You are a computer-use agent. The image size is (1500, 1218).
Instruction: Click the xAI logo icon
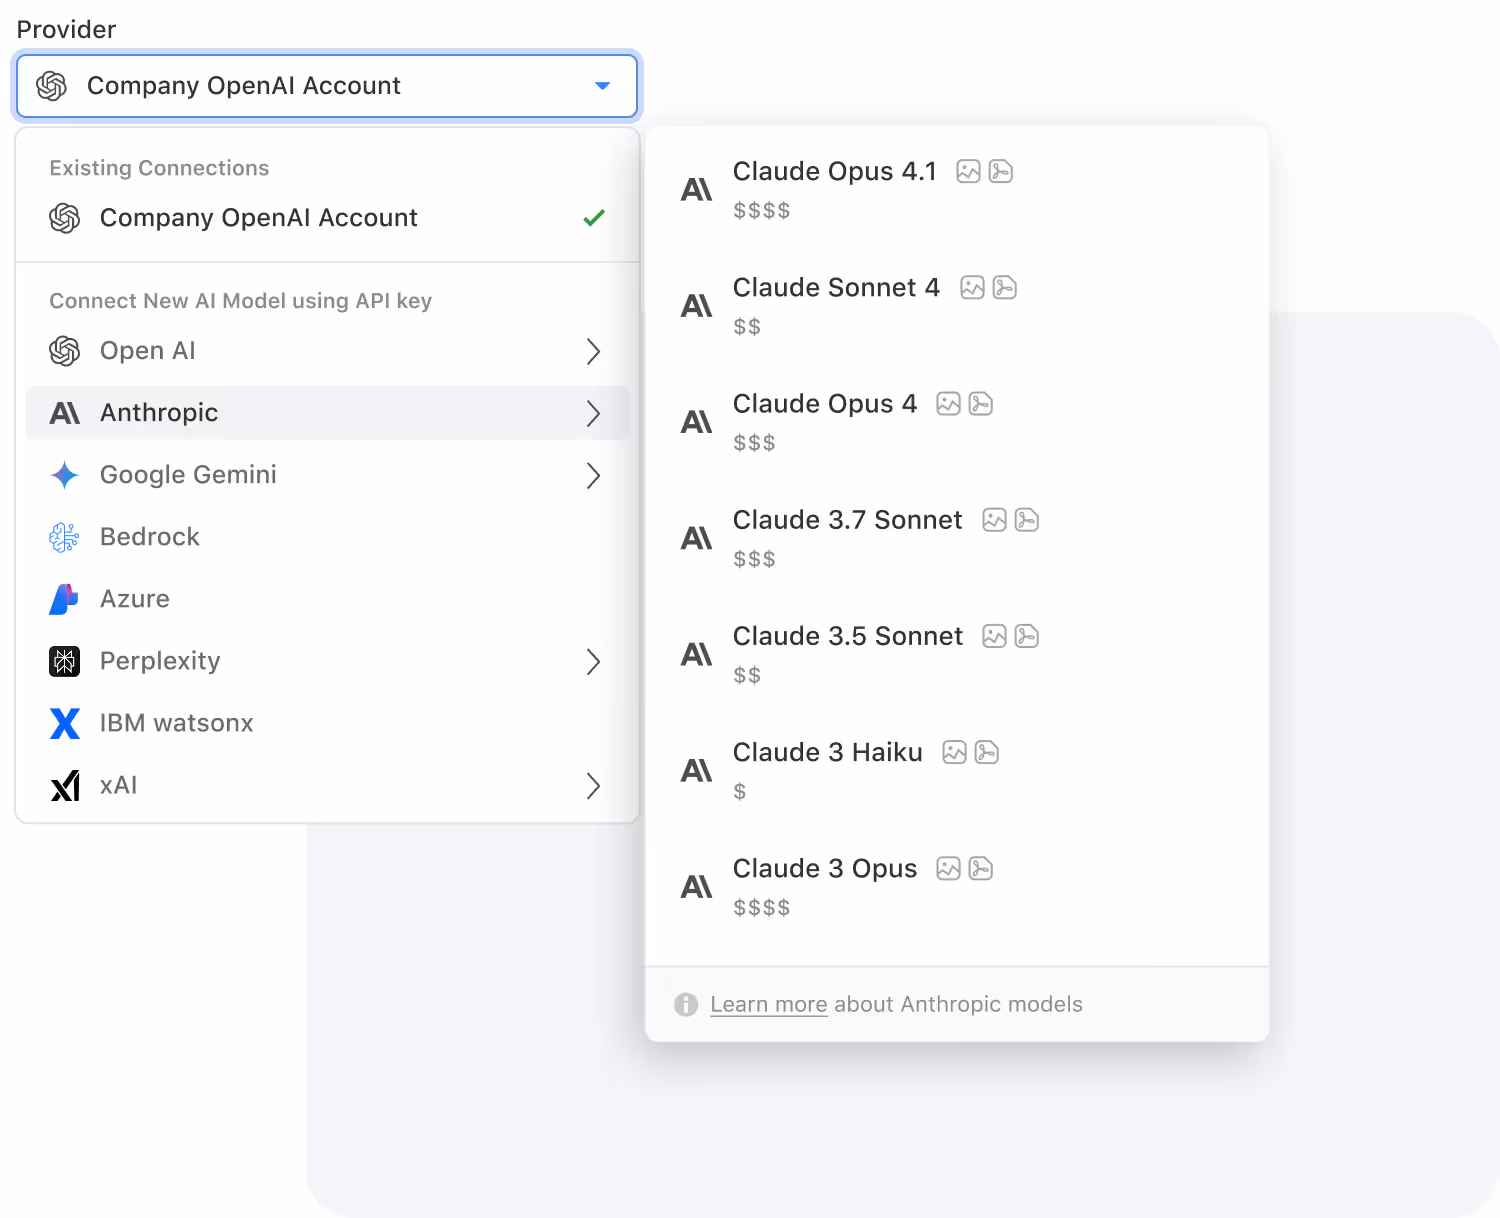[x=65, y=786]
